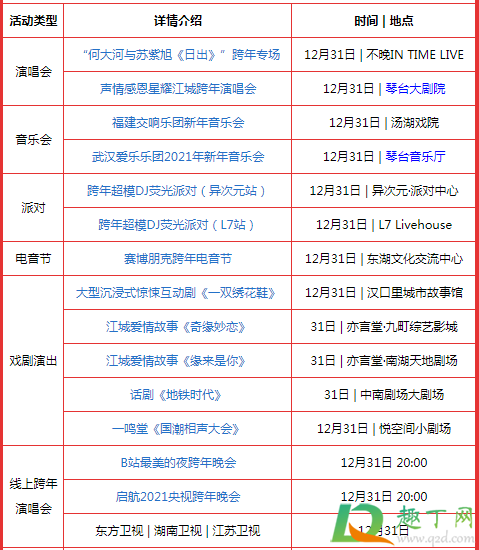The height and width of the screenshot is (550, 479).
Task: Open B站最美的夜跨年晚会 link
Action: pyautogui.click(x=178, y=463)
